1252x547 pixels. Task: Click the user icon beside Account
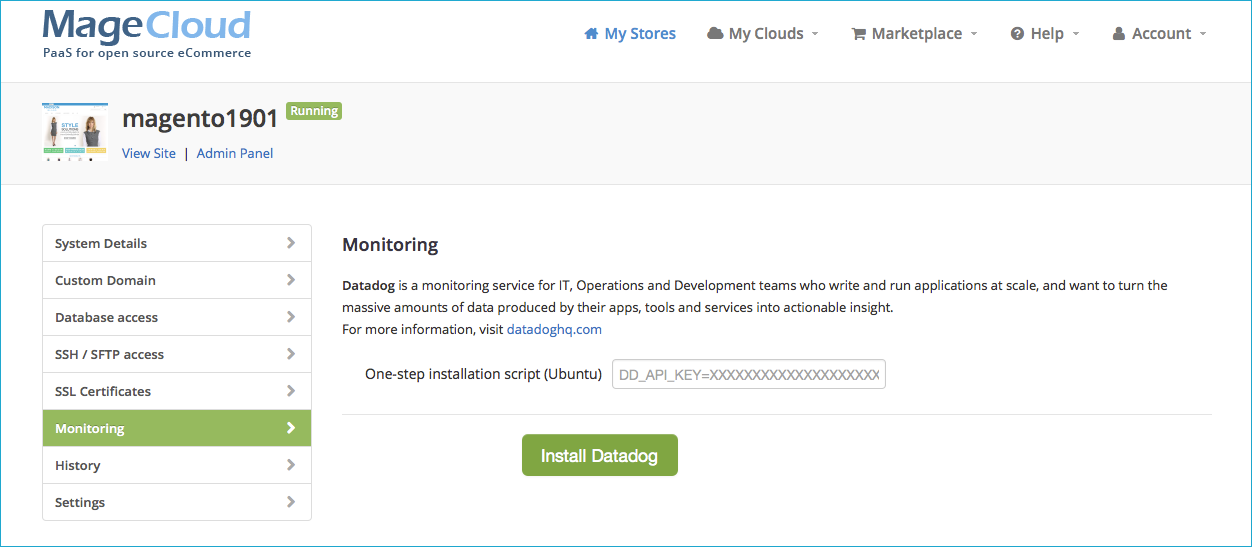pos(1119,33)
